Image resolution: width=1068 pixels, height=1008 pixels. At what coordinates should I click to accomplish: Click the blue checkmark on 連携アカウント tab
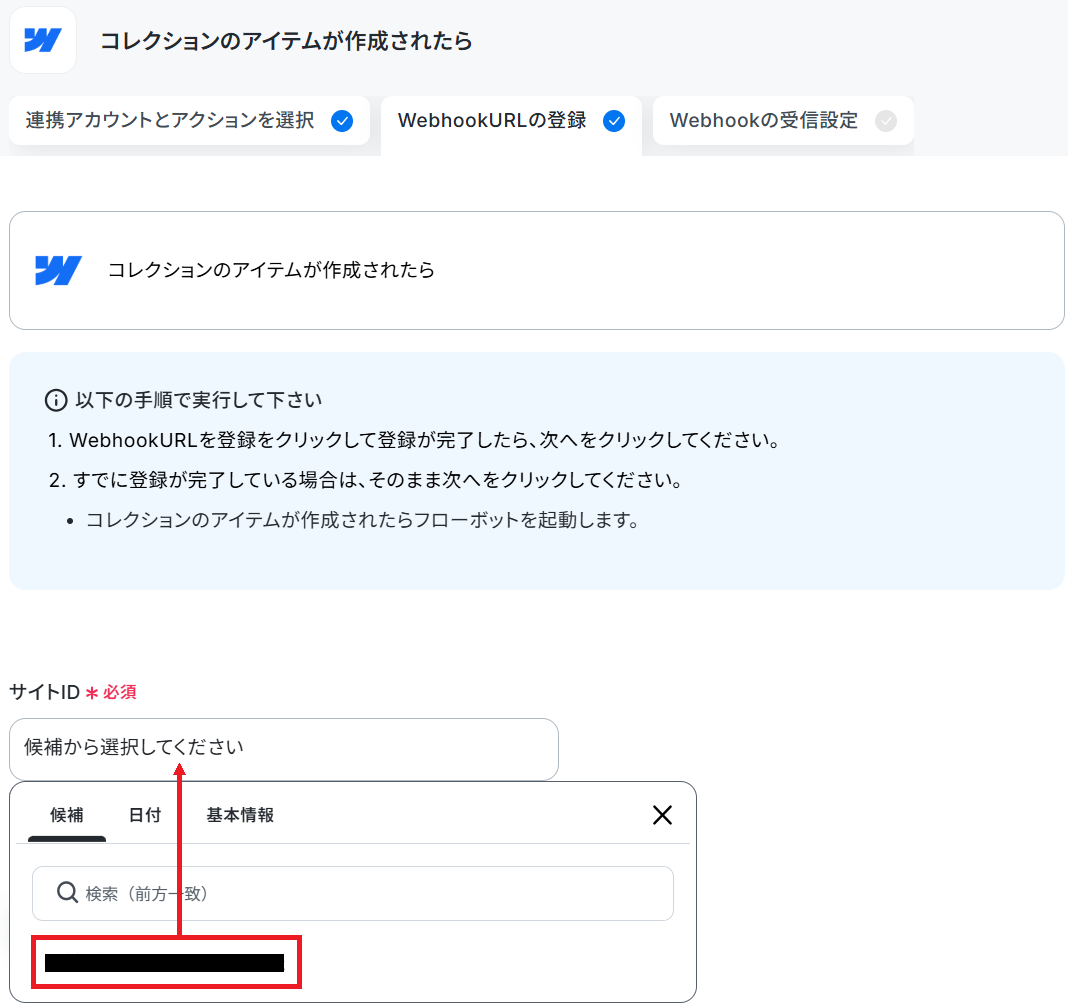342,121
